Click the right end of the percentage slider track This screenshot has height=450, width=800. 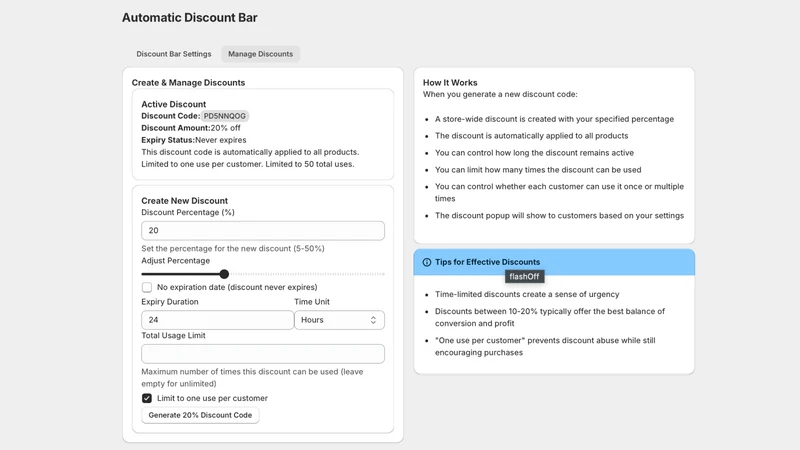383,274
